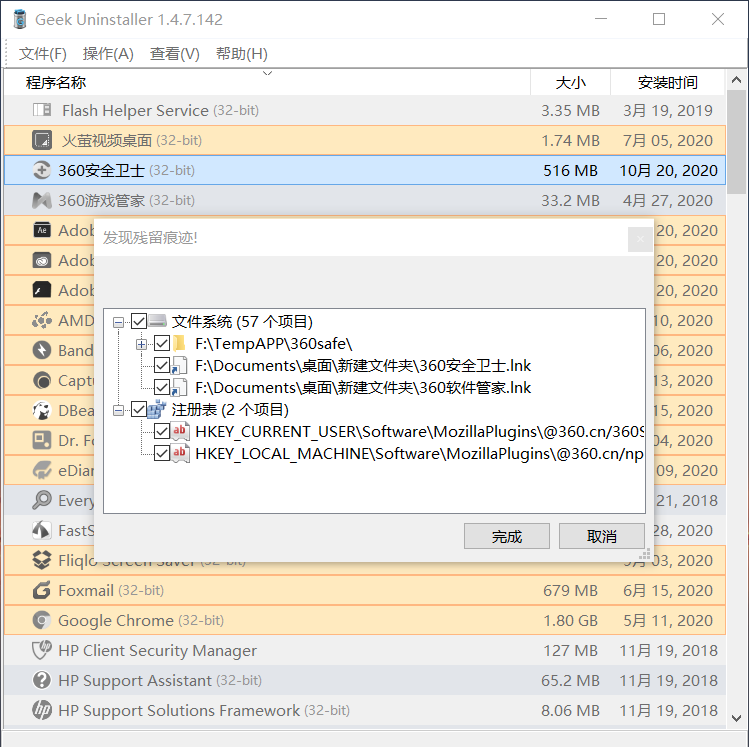The width and height of the screenshot is (749, 747).
Task: Click the 完成 button
Action: [x=507, y=536]
